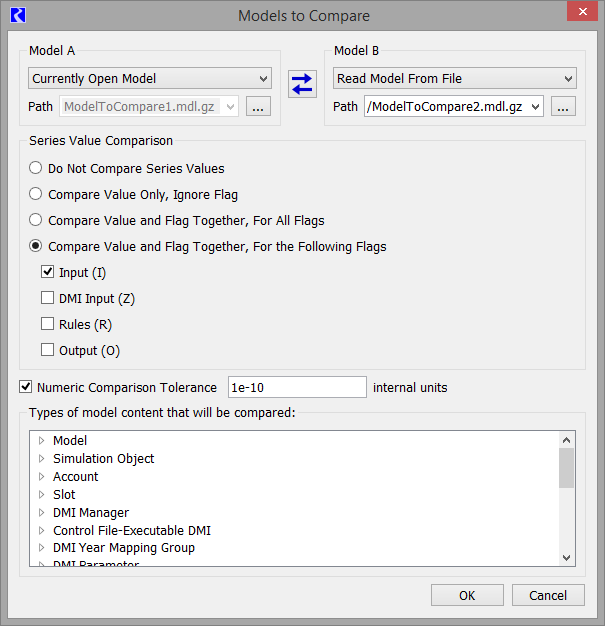The image size is (605, 626).
Task: Expand the DMI Manager tree node
Action: tap(42, 513)
